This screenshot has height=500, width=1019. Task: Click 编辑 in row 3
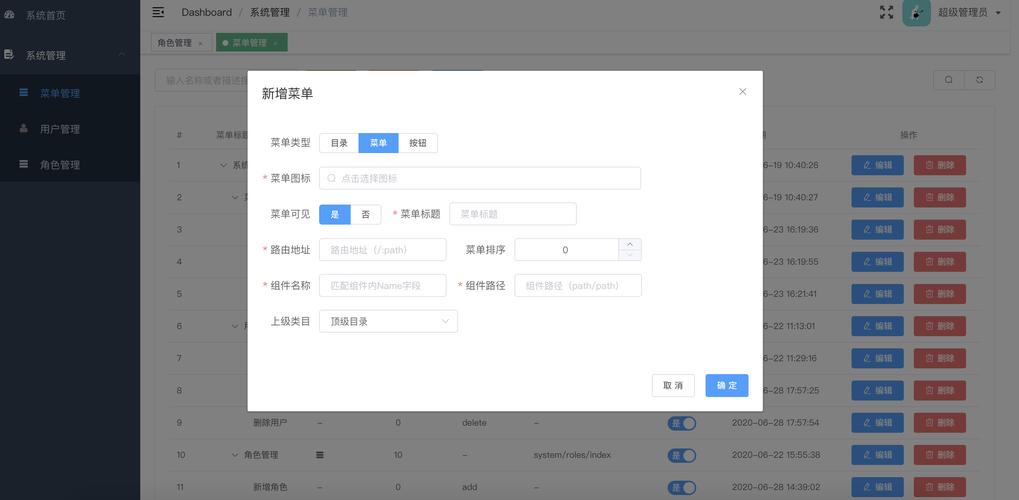tap(877, 230)
